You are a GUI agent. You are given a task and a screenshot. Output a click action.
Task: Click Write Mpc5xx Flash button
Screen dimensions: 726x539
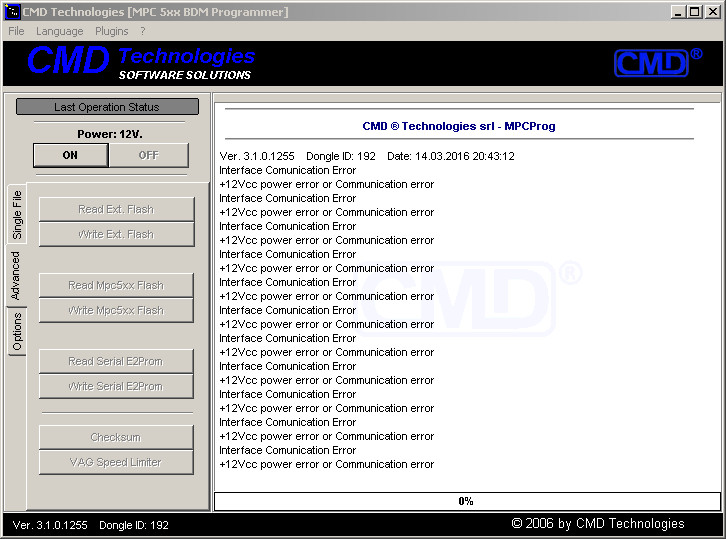(116, 310)
